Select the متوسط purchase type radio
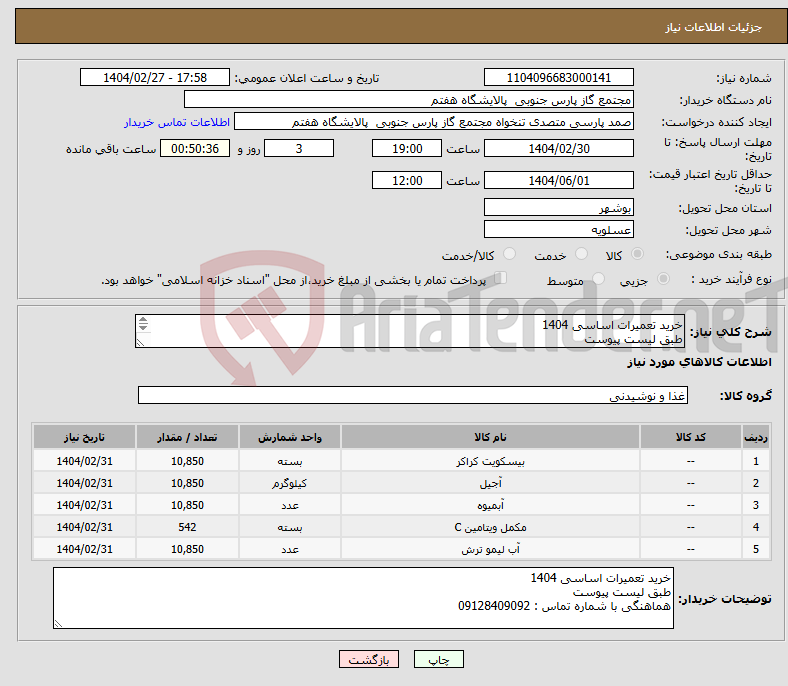Viewport: 788px width, 686px height. (599, 278)
